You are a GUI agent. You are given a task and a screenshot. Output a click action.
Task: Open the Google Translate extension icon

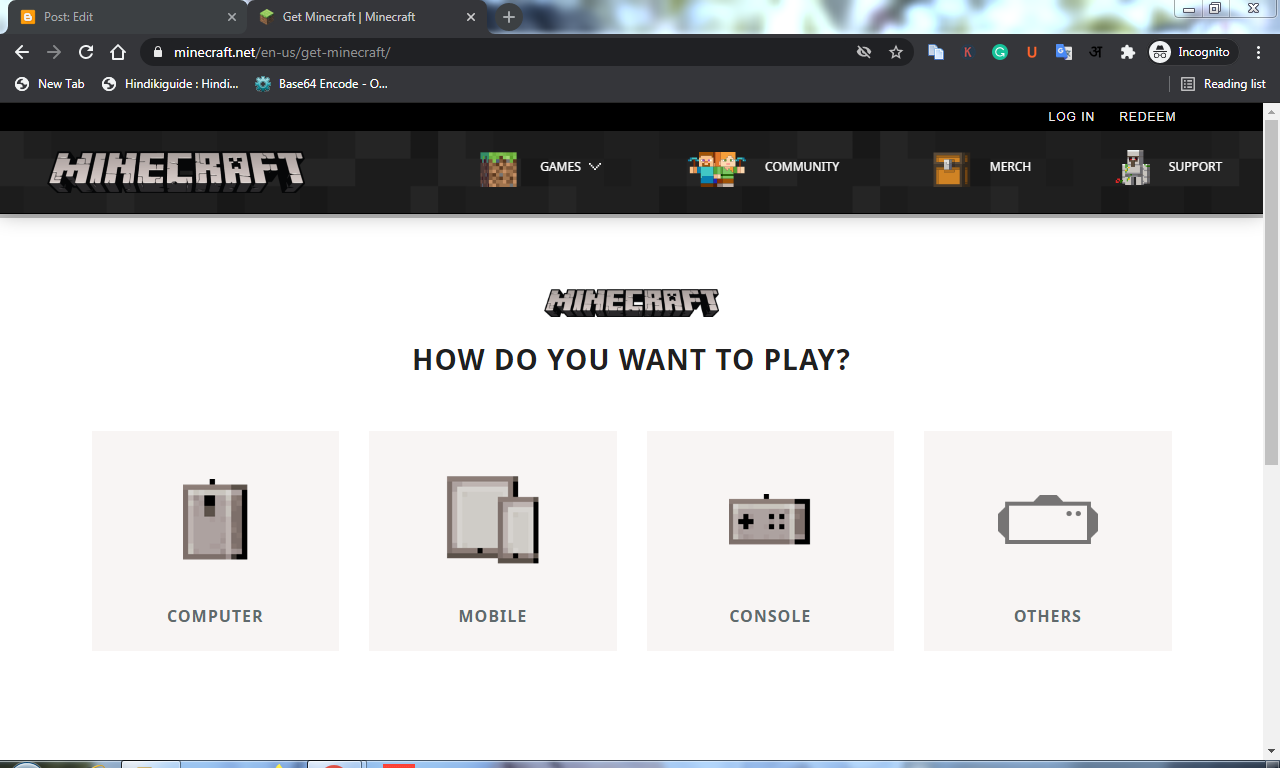click(x=1064, y=52)
